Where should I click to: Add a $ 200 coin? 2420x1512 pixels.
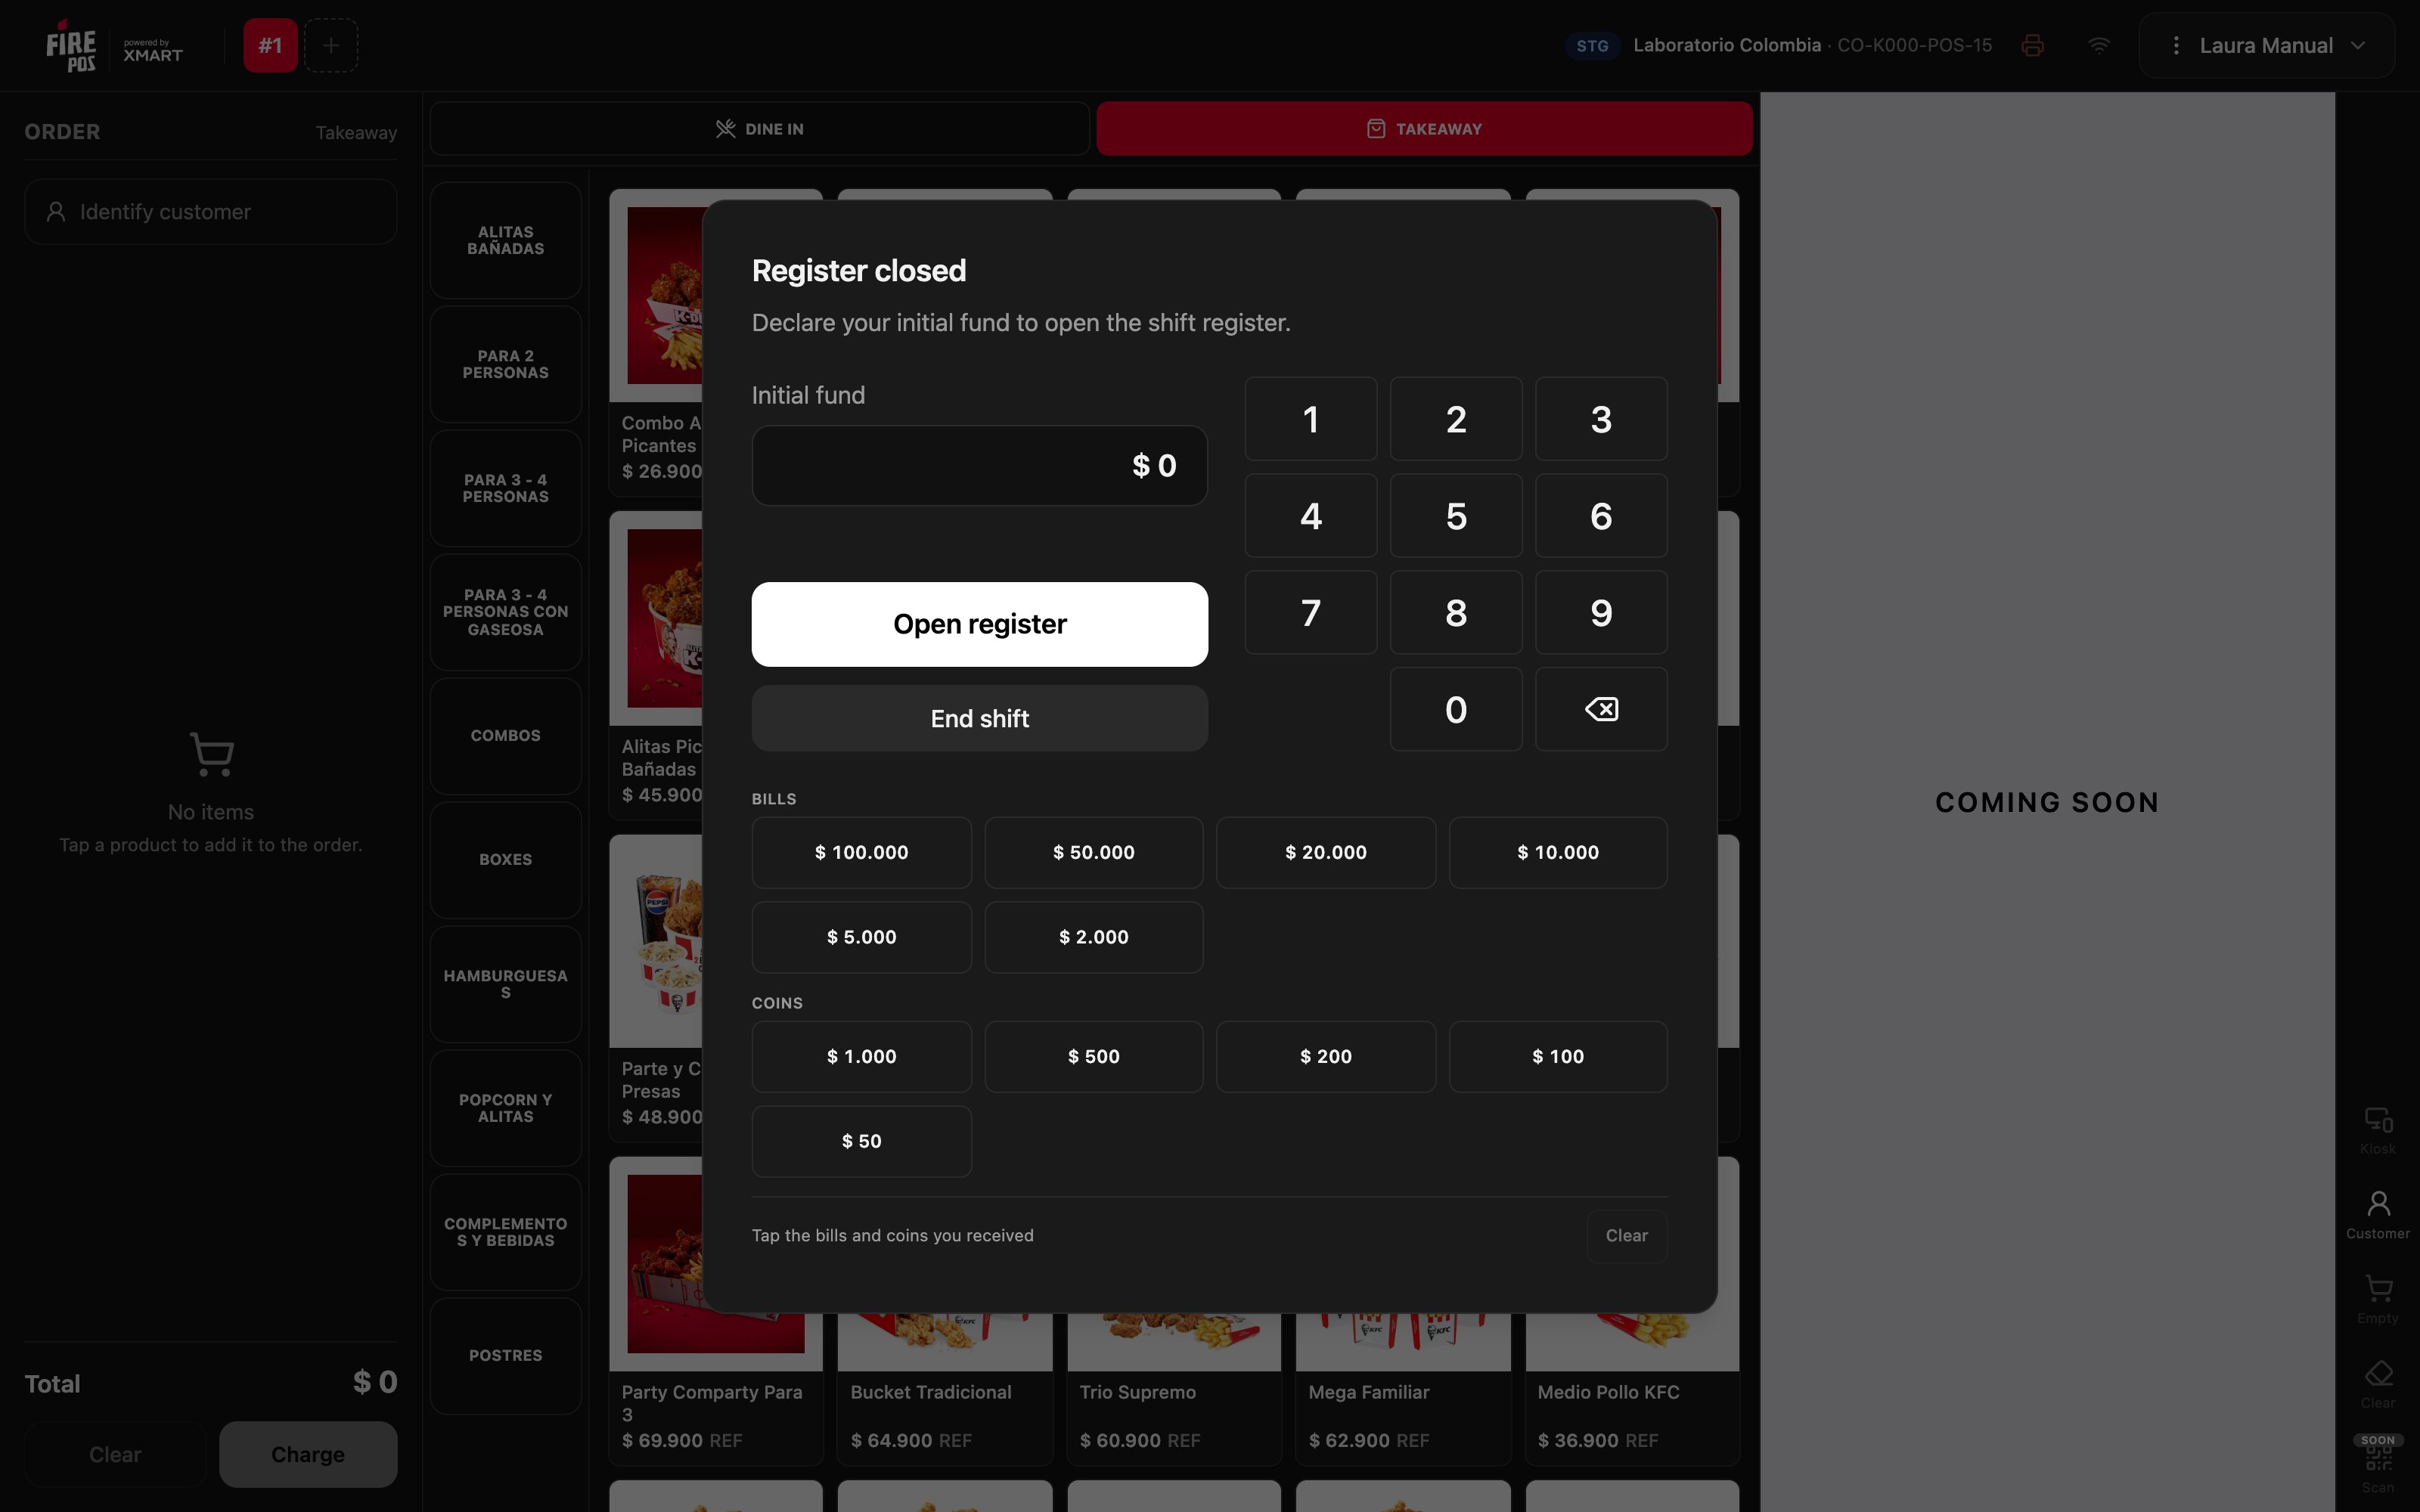tap(1326, 1057)
